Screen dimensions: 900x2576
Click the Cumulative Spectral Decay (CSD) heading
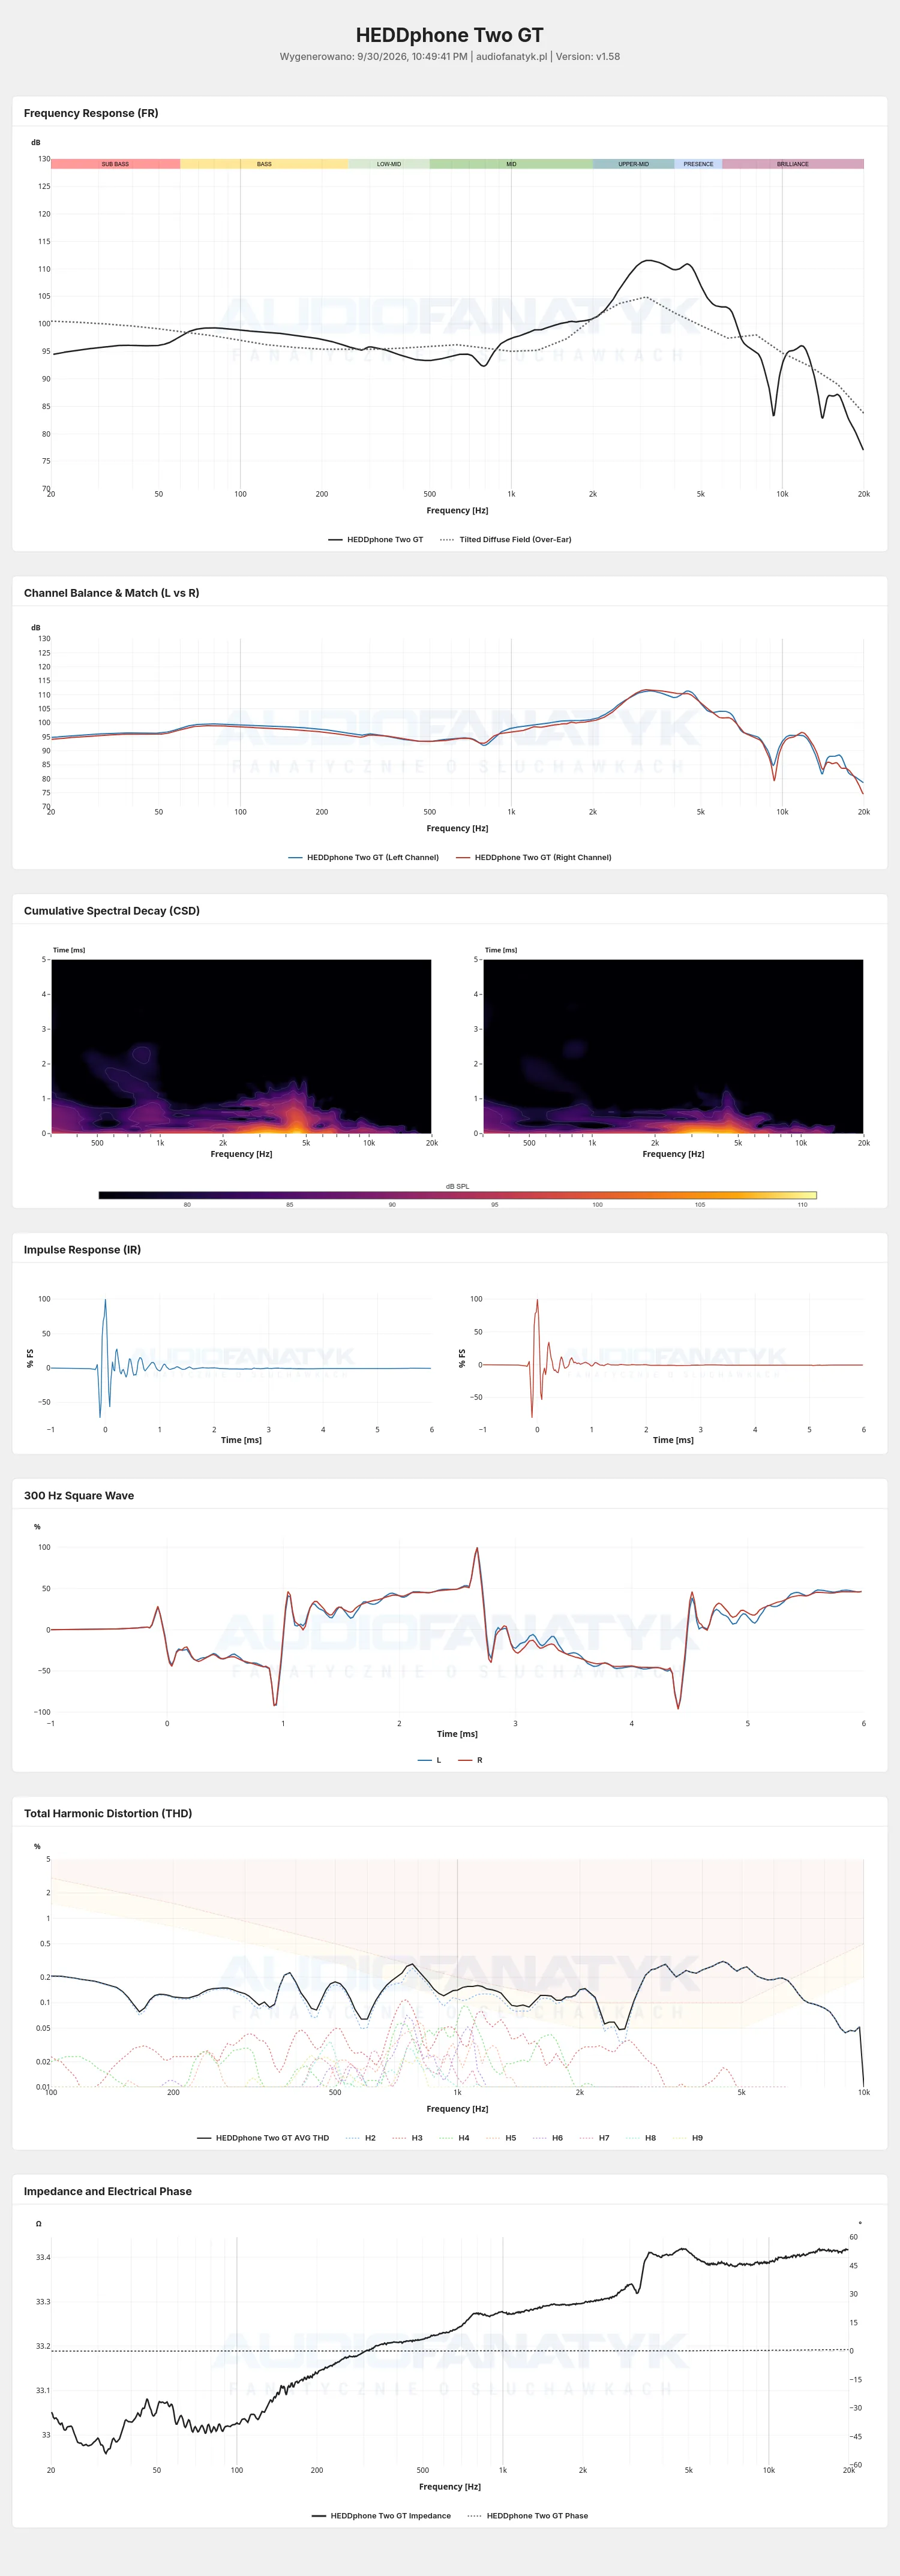click(112, 911)
